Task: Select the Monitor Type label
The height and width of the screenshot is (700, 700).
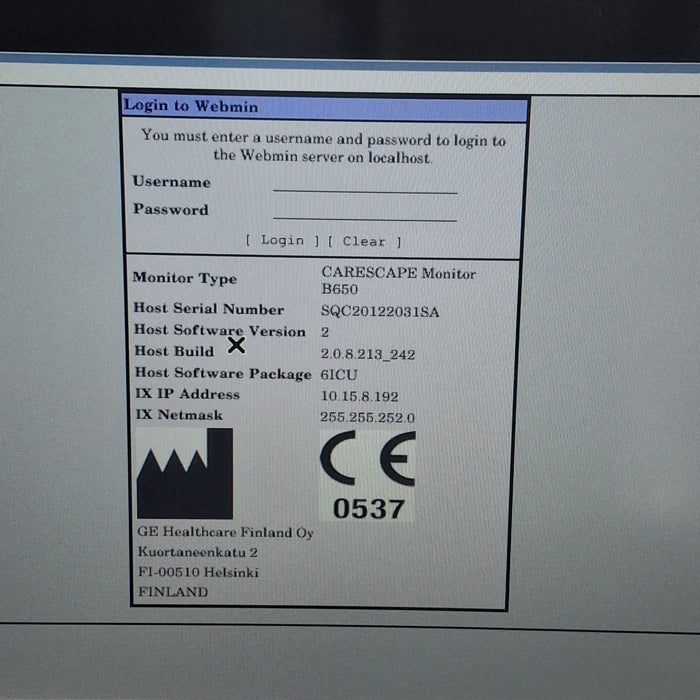Action: coord(185,278)
